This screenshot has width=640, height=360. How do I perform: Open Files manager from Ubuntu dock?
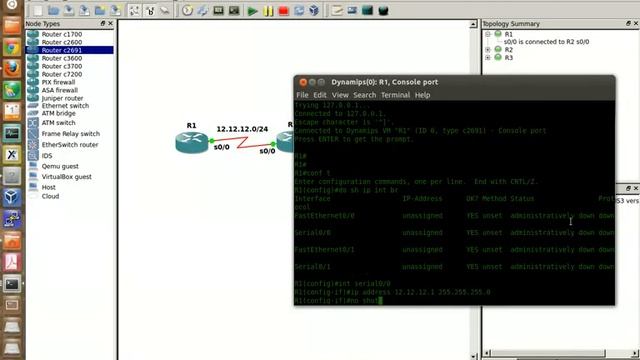[x=12, y=26]
